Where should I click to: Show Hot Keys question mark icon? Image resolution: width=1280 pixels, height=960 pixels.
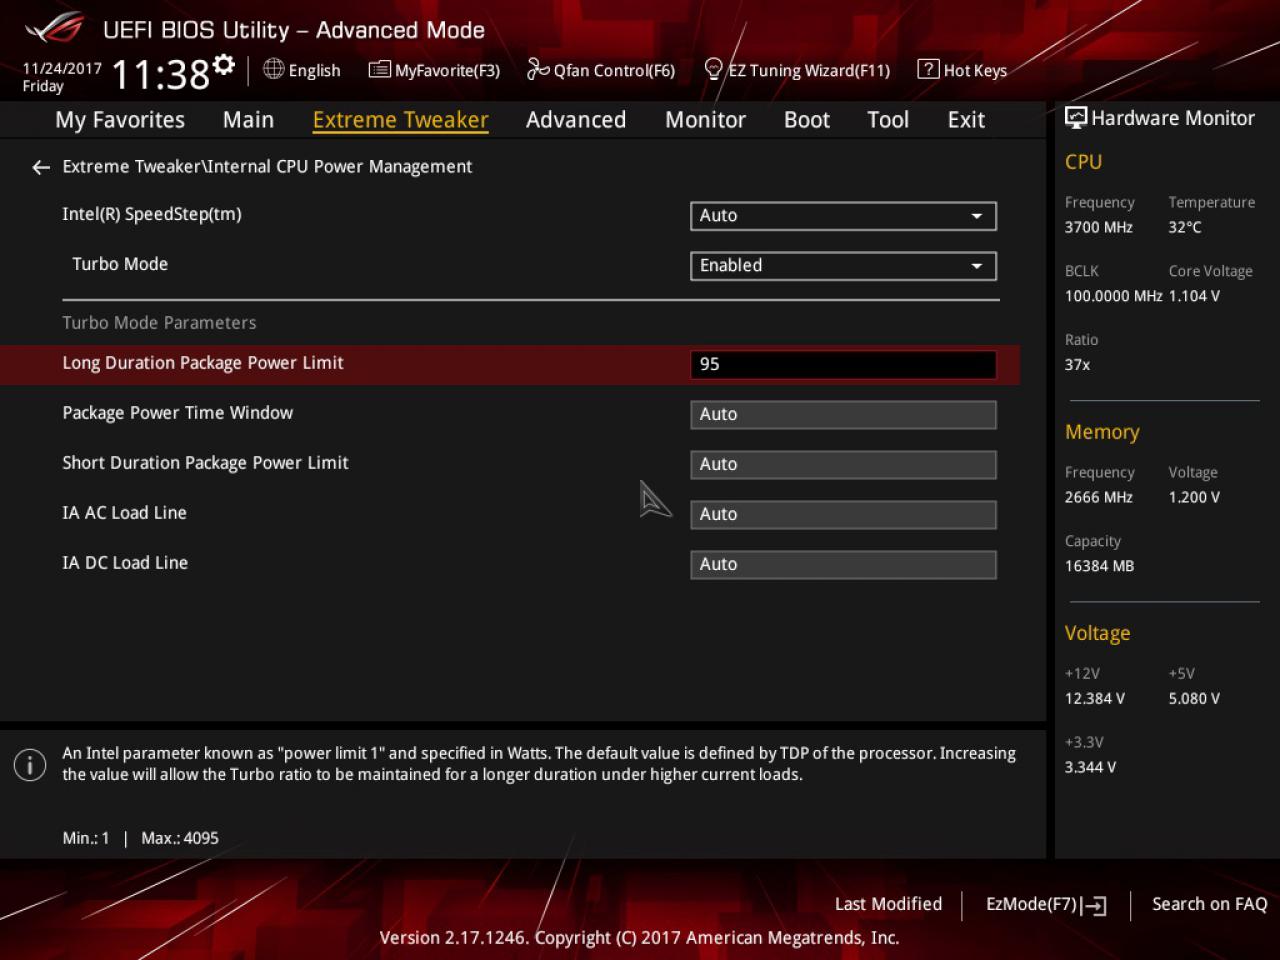click(928, 69)
